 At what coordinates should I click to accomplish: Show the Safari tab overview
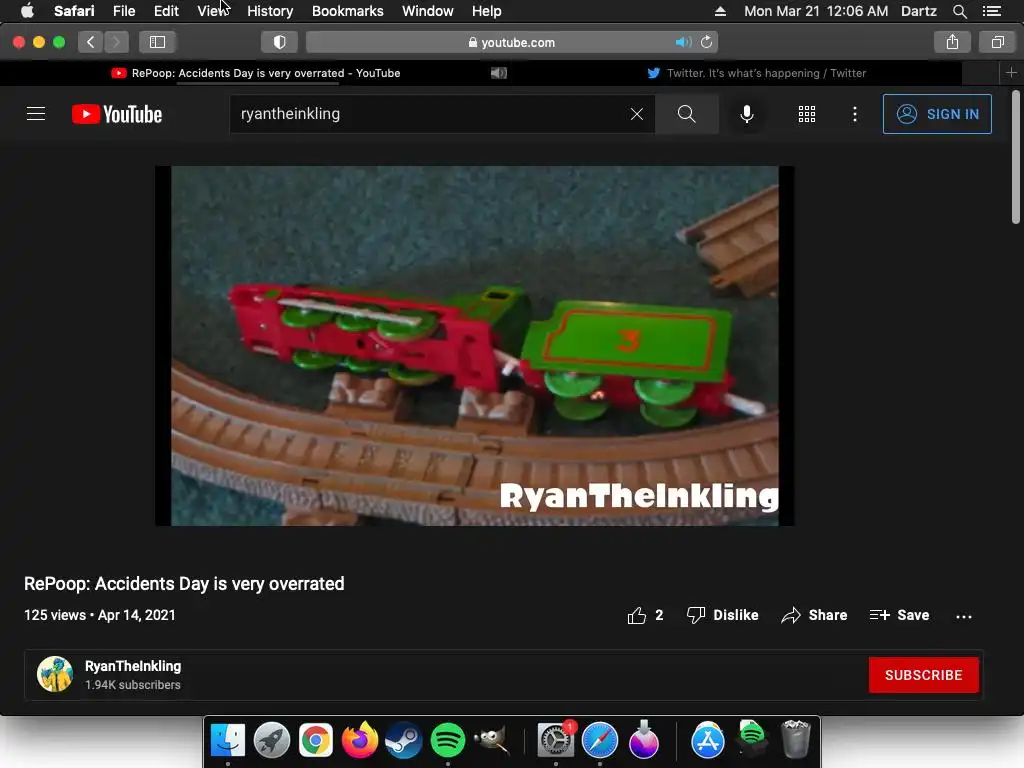tap(997, 42)
